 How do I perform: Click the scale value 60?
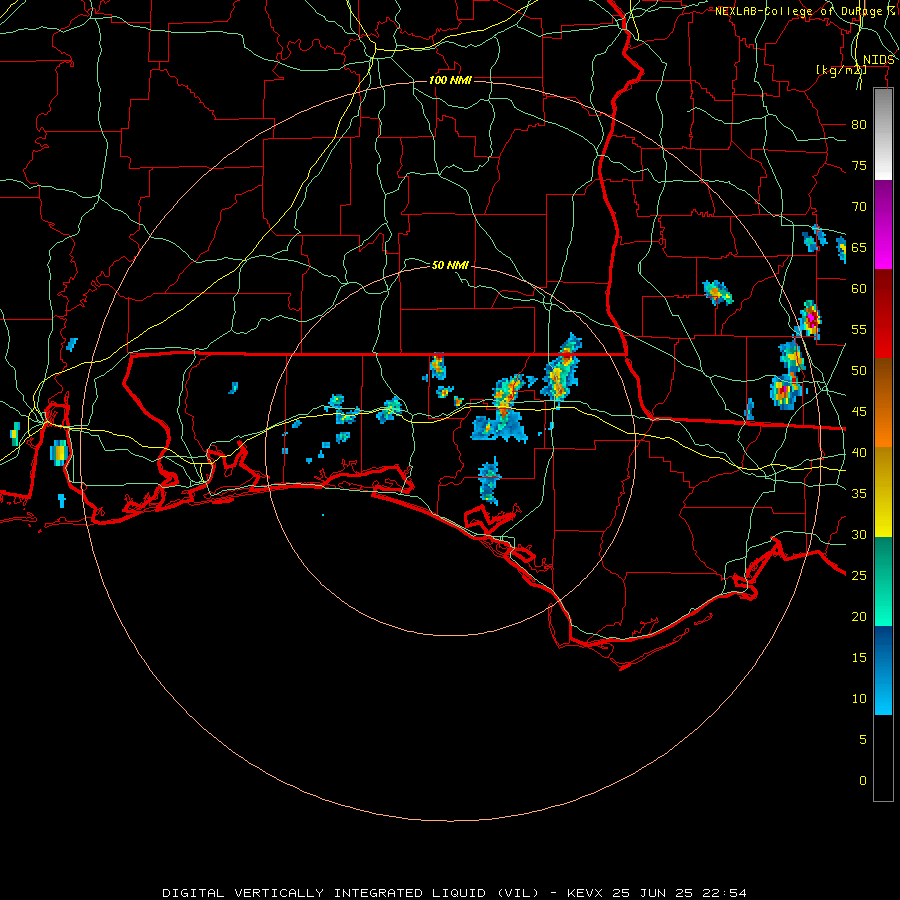(859, 289)
